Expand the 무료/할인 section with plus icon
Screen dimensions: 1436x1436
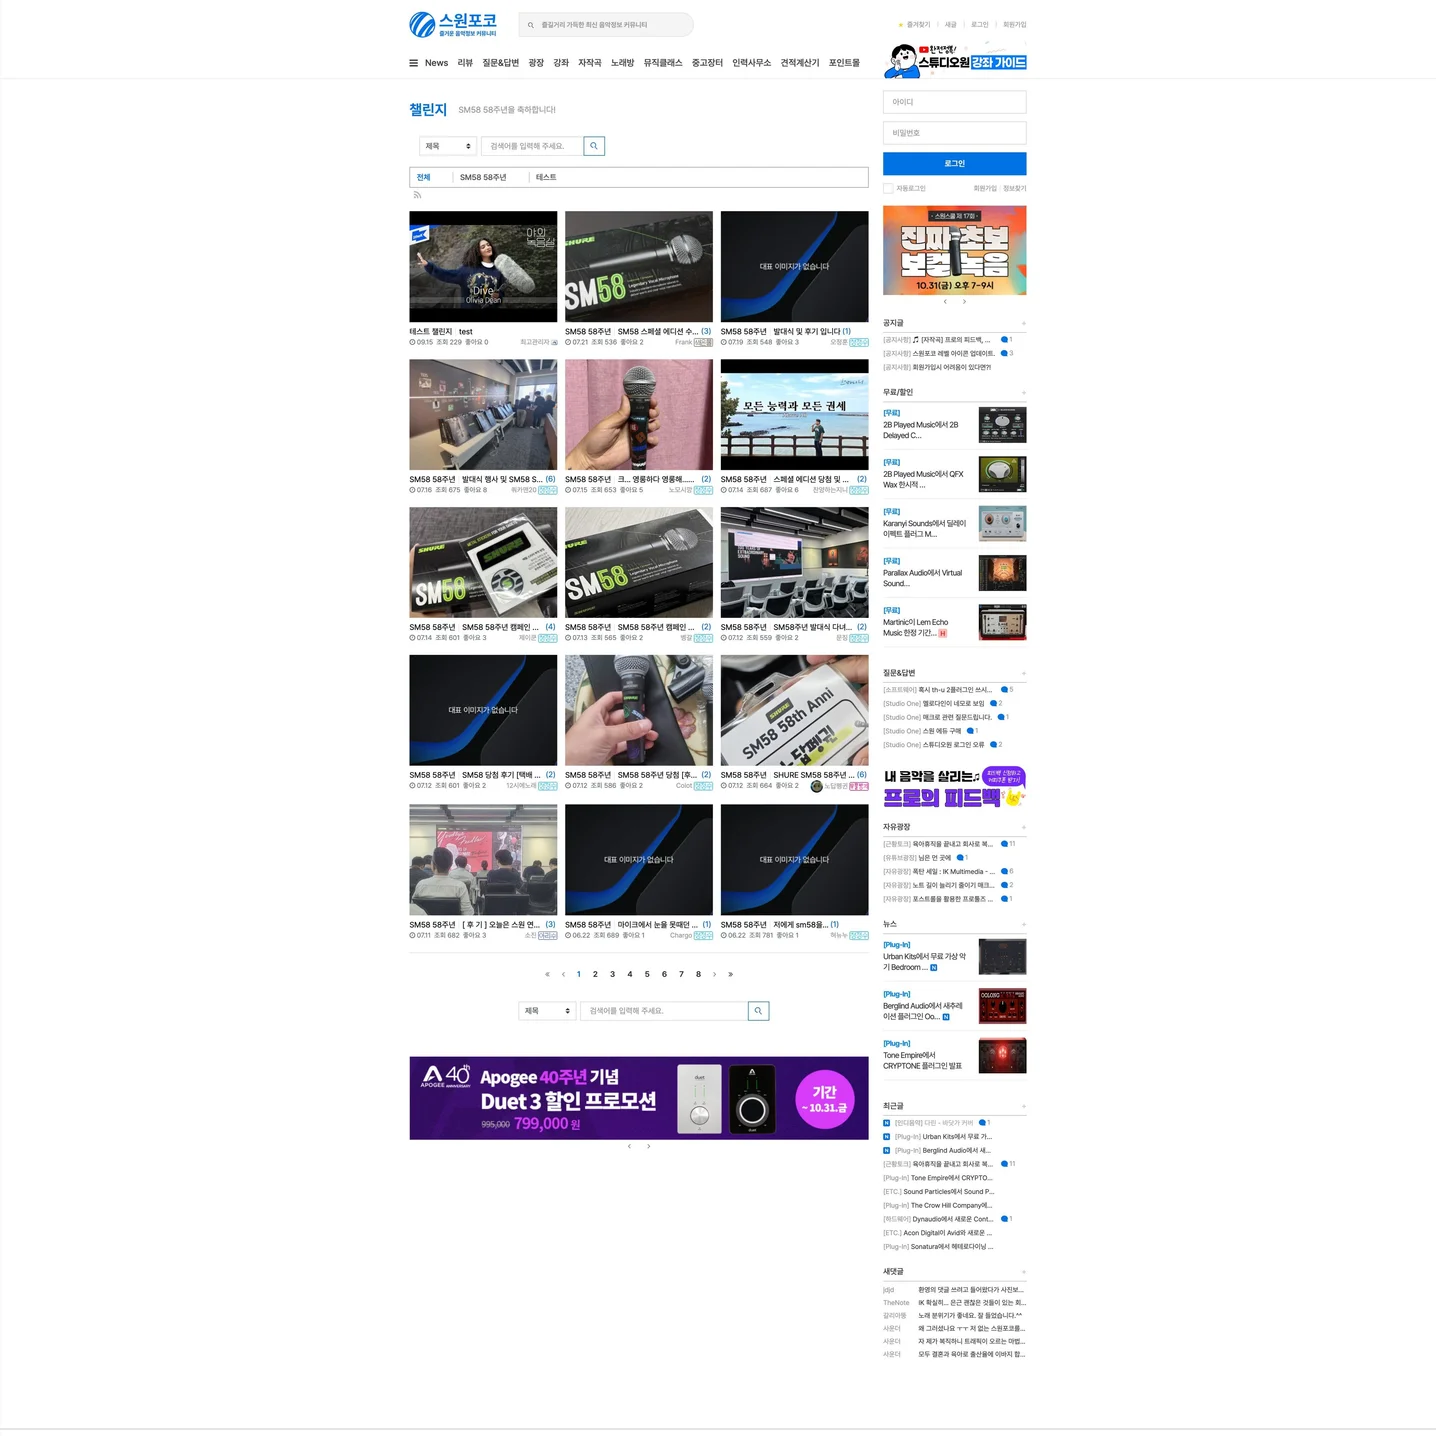tap(1023, 393)
